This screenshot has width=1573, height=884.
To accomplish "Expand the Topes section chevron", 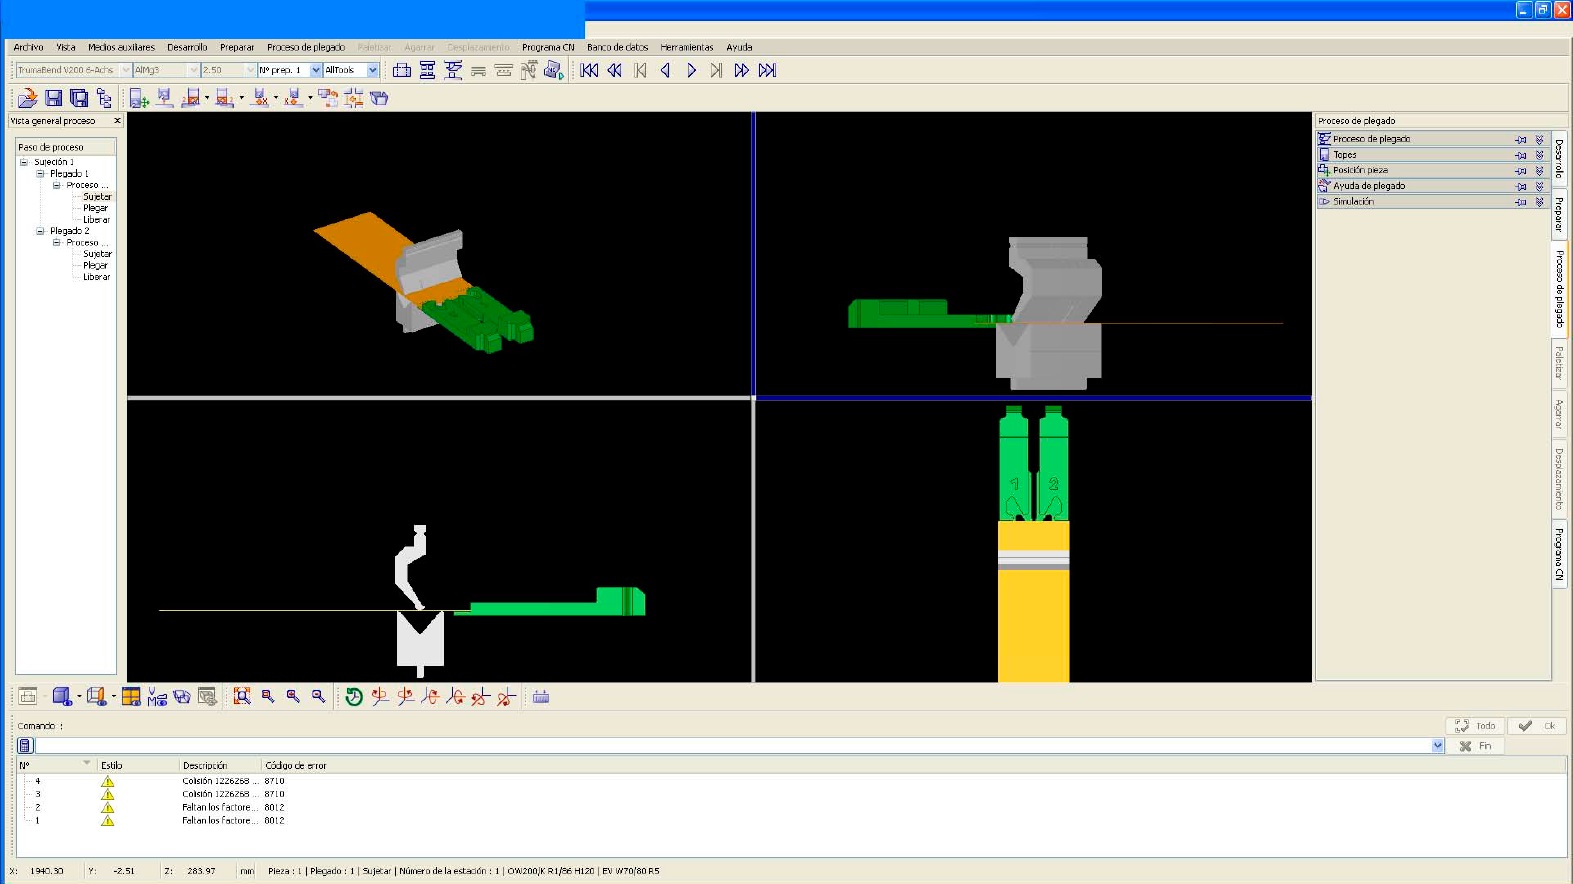I will coord(1540,155).
